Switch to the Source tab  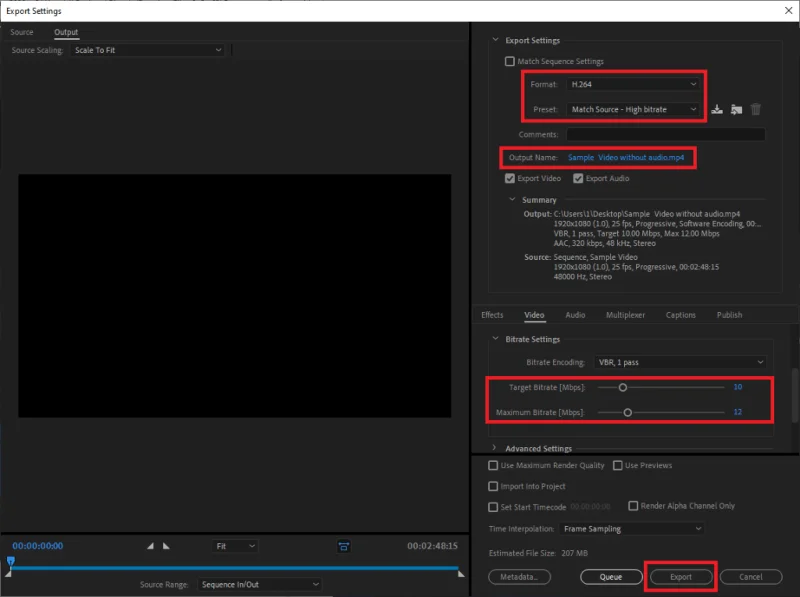click(21, 32)
